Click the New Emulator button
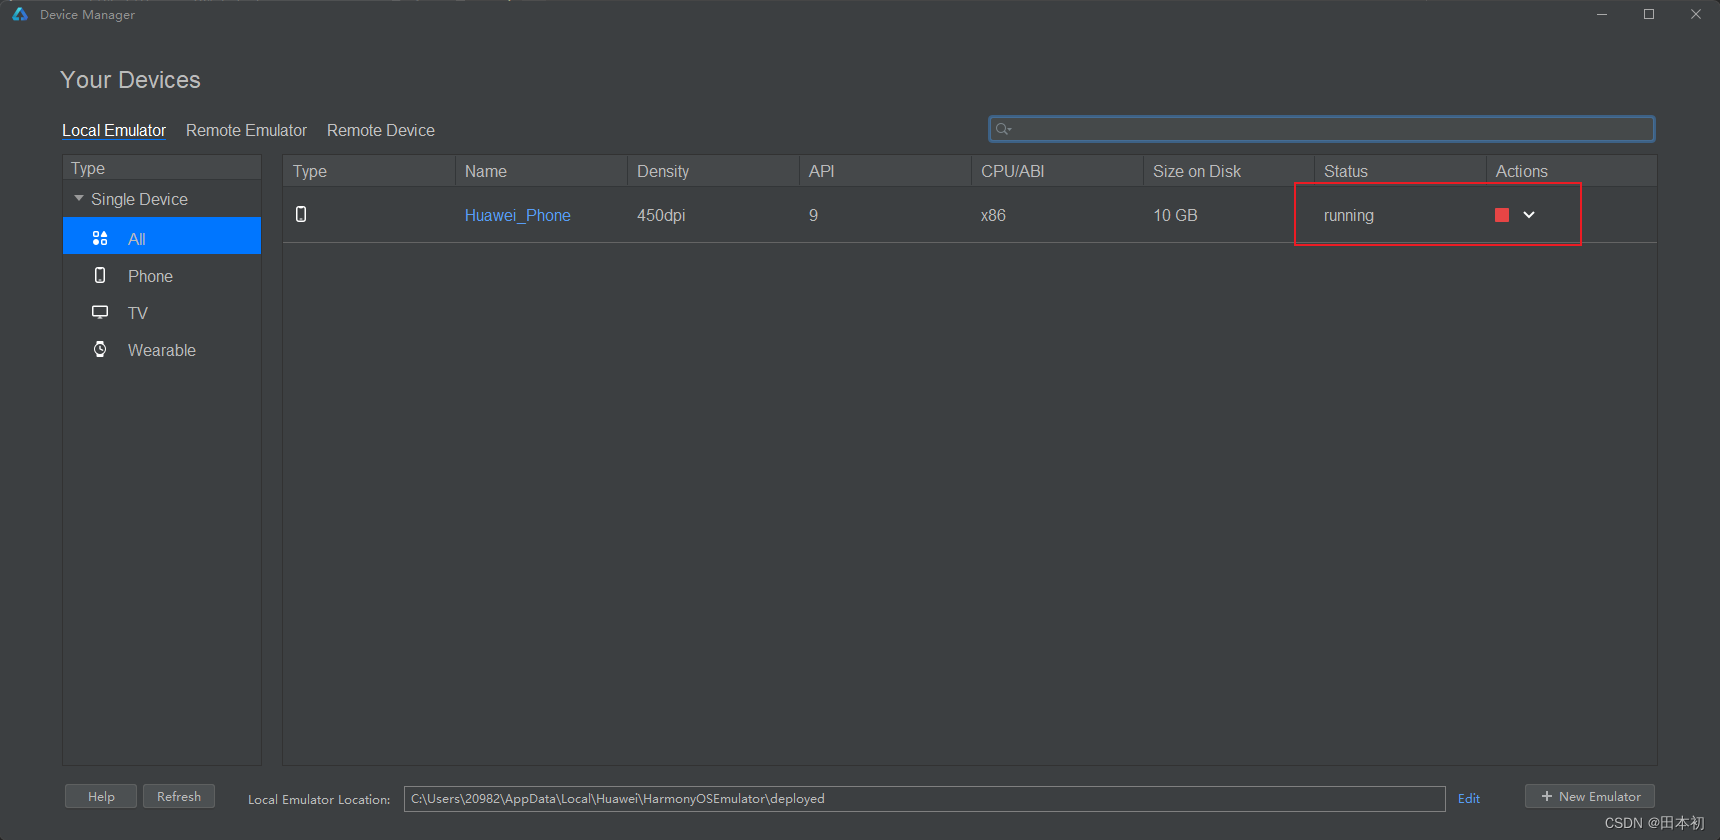Screen dimensions: 1720x840 pyautogui.click(x=1590, y=796)
